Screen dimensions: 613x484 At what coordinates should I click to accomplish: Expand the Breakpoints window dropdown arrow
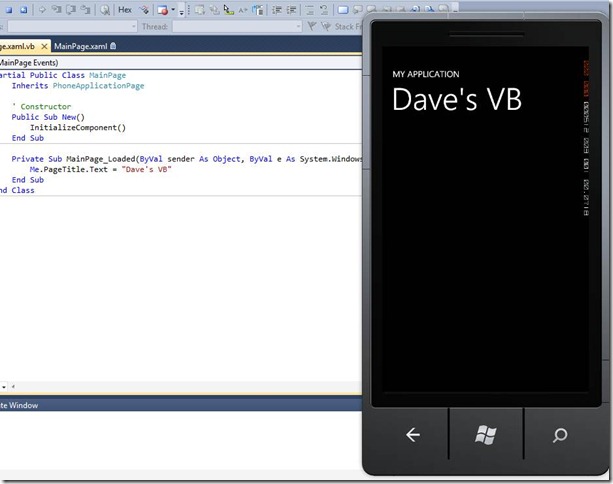173,10
